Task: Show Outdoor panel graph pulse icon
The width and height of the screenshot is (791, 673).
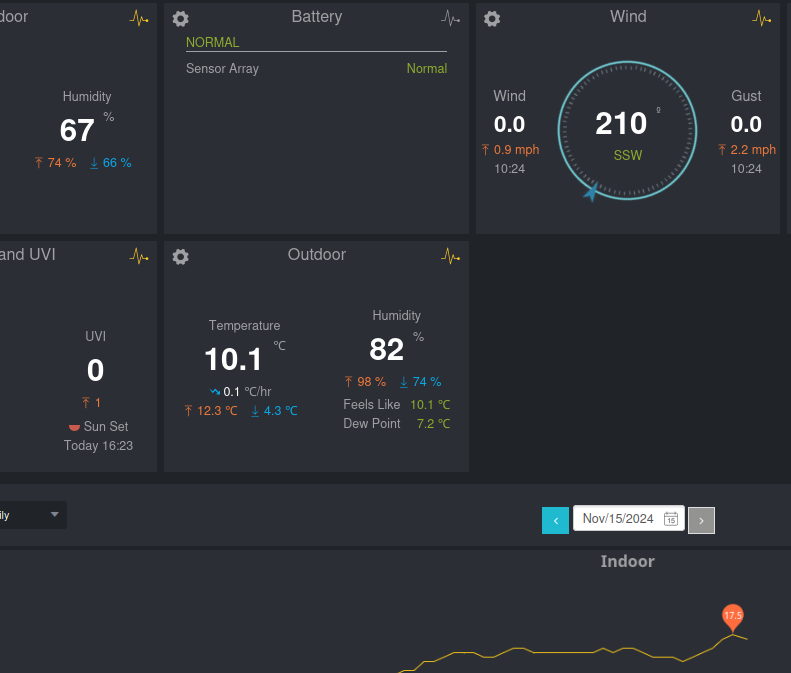Action: tap(450, 256)
